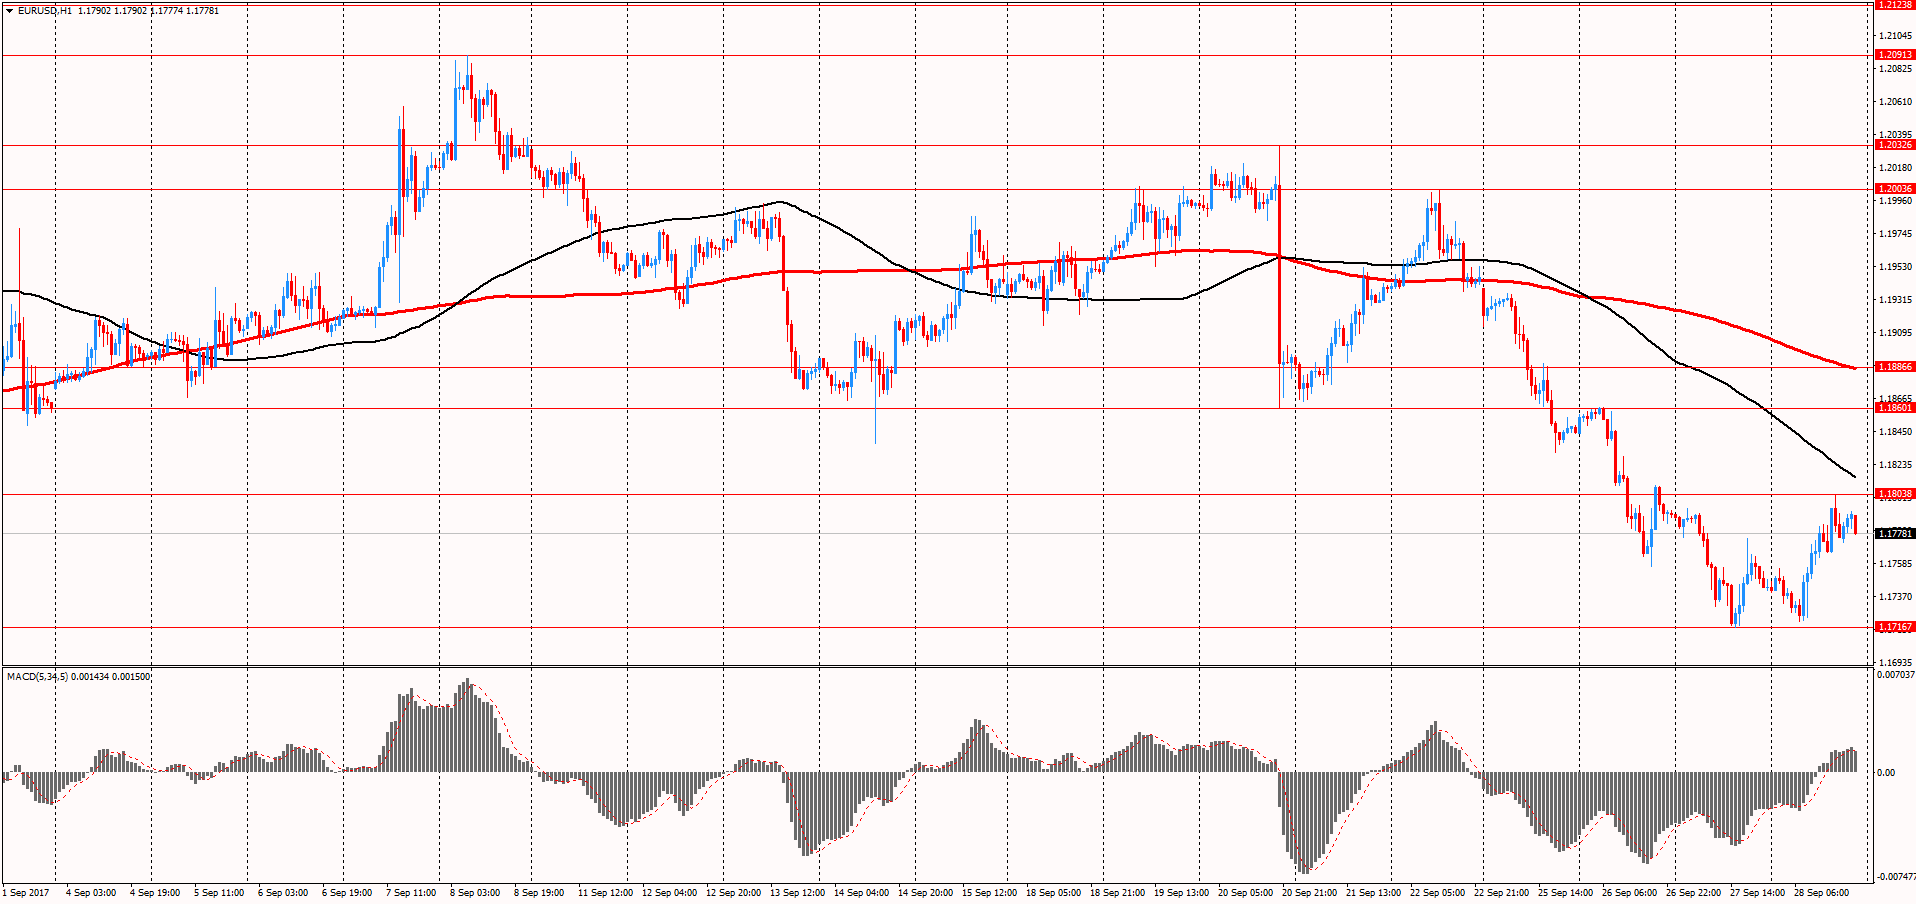Click the 1.20036 red price tag
The width and height of the screenshot is (1916, 904).
click(1894, 189)
